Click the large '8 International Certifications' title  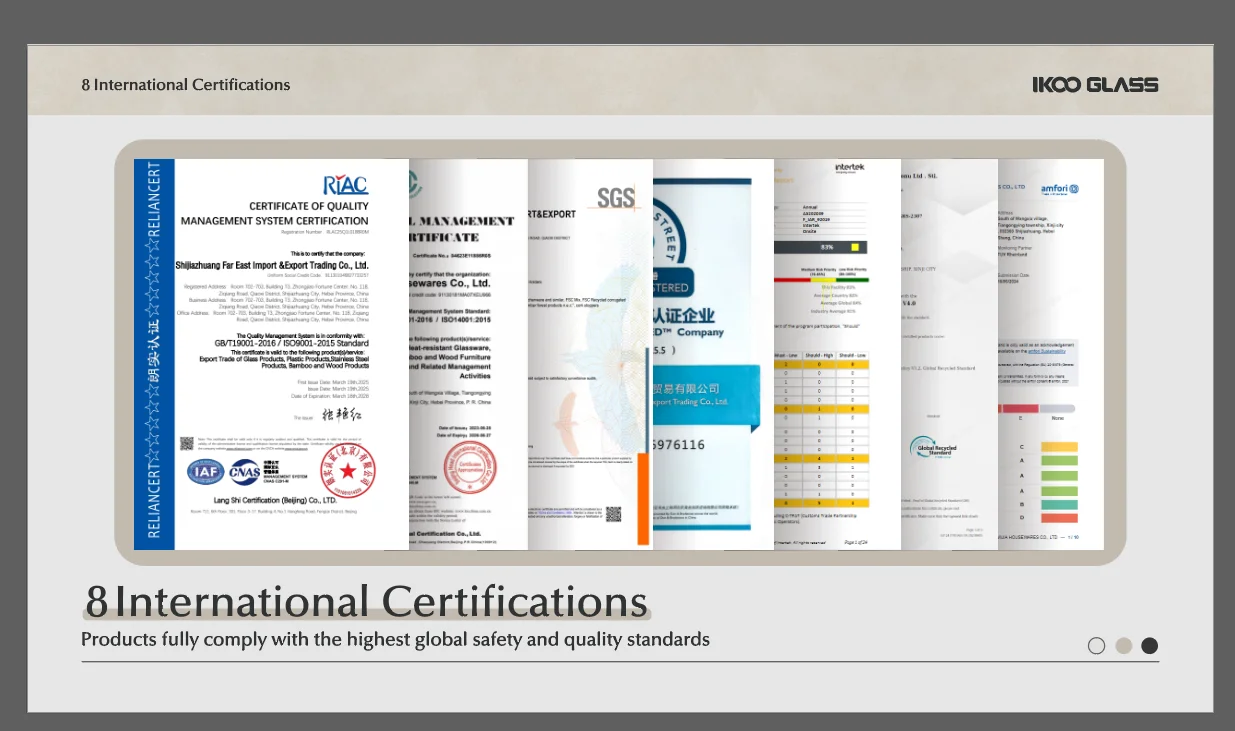point(366,602)
